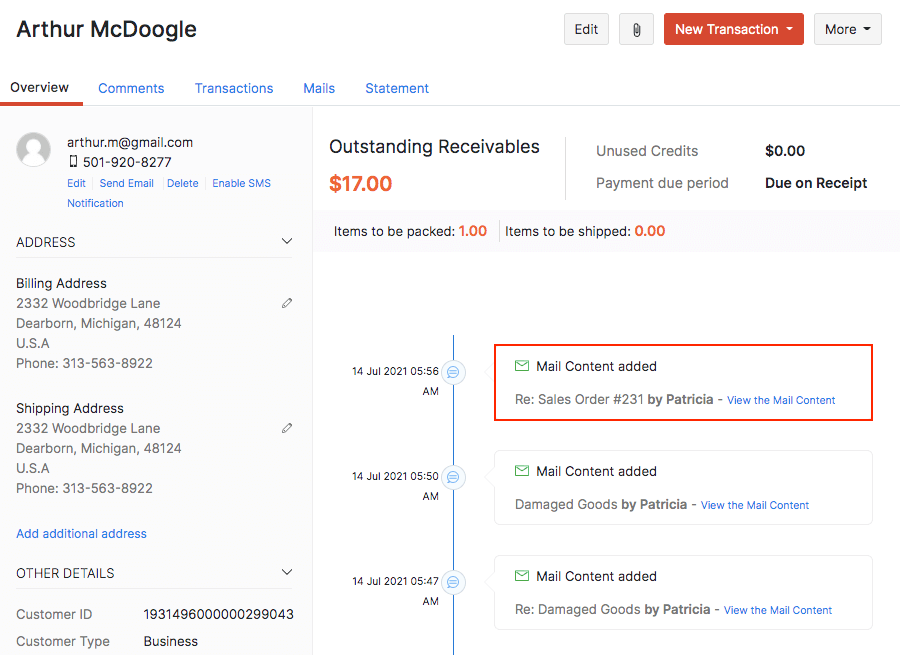The width and height of the screenshot is (900, 655).
Task: Click the envelope icon for Damaged Goods entry
Action: click(x=521, y=471)
